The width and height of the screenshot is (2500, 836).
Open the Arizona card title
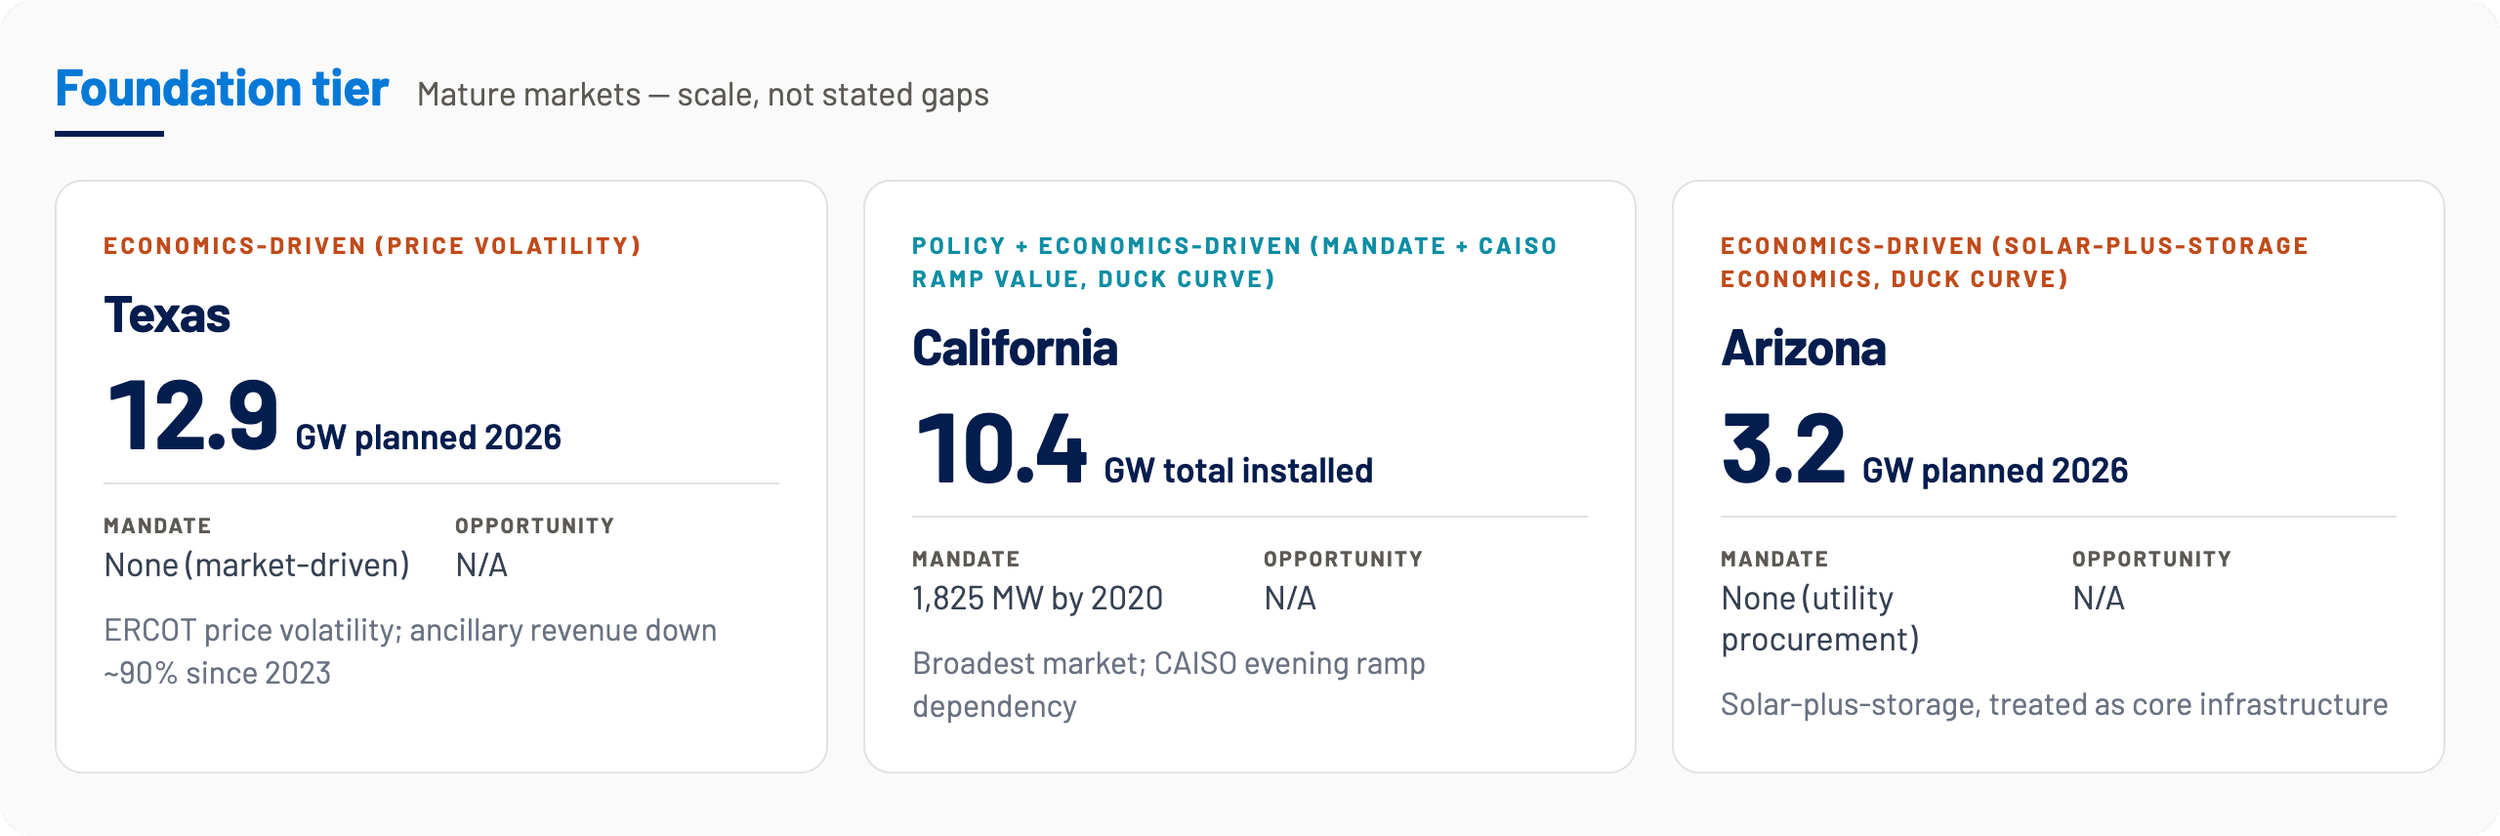tap(1803, 348)
